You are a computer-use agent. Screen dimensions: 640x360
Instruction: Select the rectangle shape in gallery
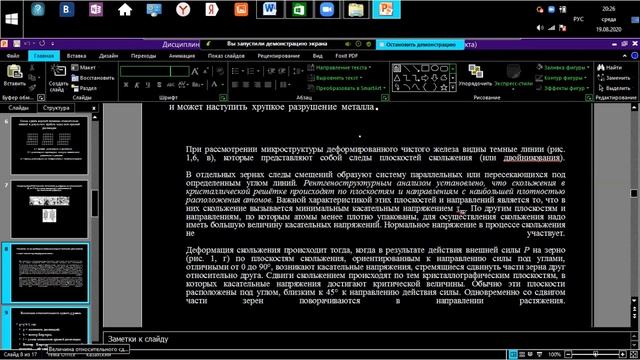425,68
